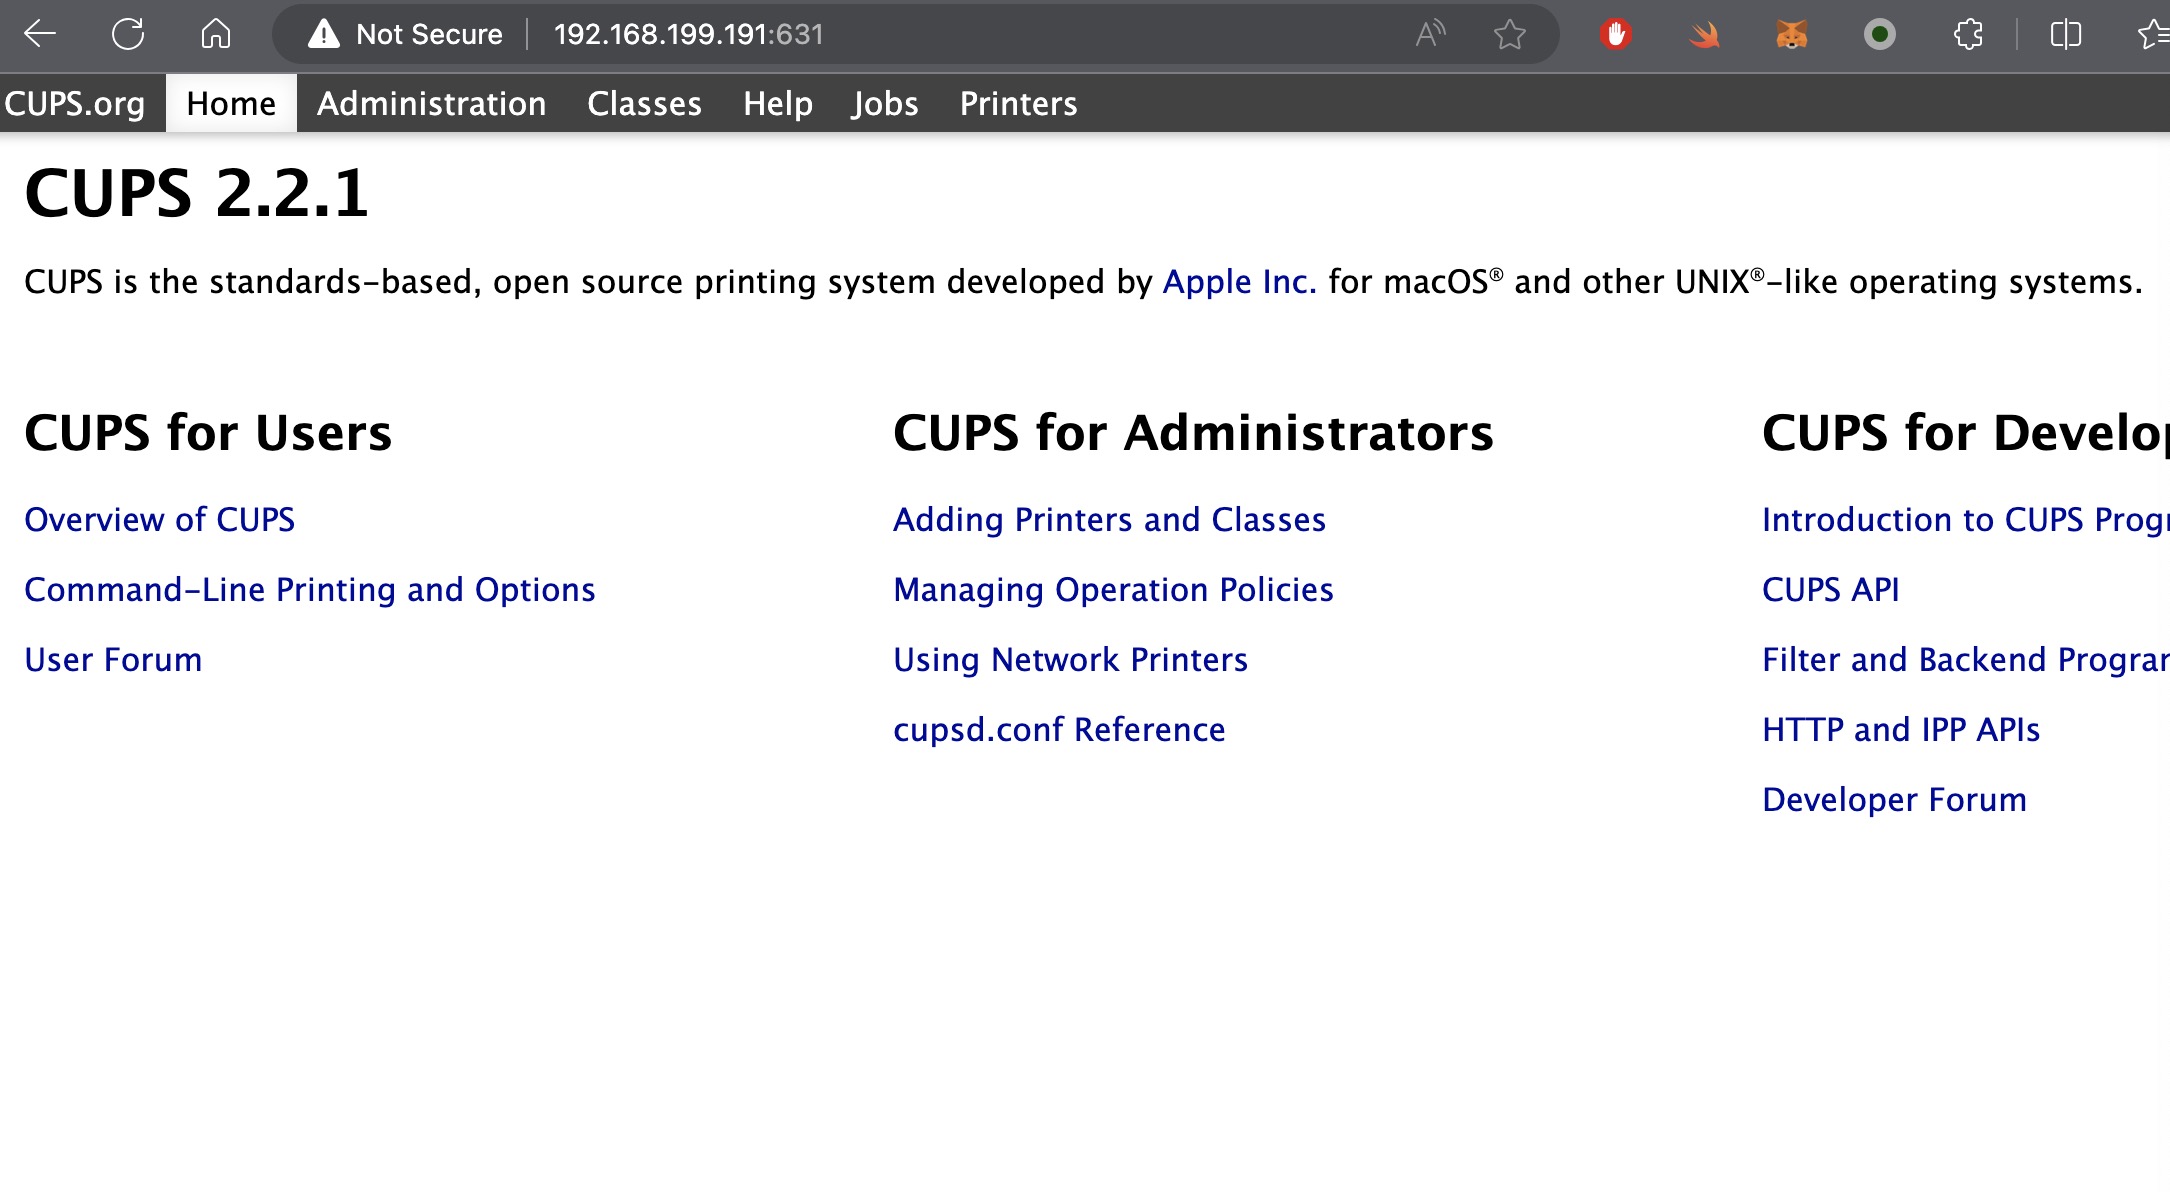Follow the Apple Inc. link
Screen dimensions: 2170x1192
coord(1239,282)
